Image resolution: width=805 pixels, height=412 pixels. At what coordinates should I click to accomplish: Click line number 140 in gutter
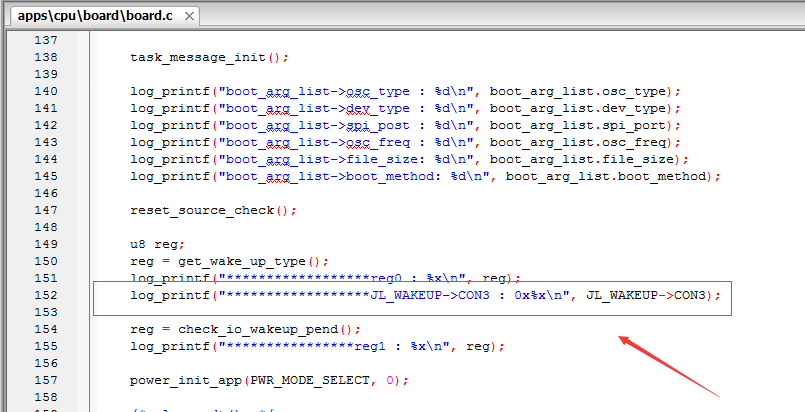[46, 91]
